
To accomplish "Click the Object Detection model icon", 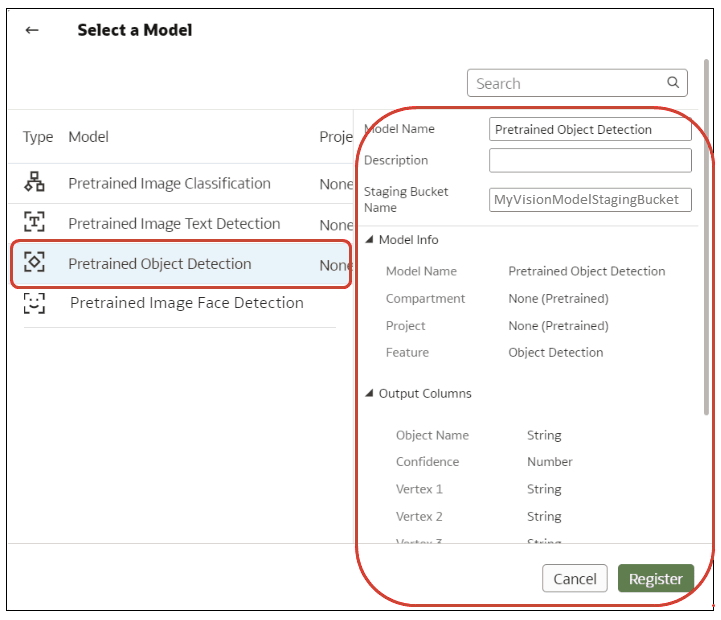I will 35,264.
